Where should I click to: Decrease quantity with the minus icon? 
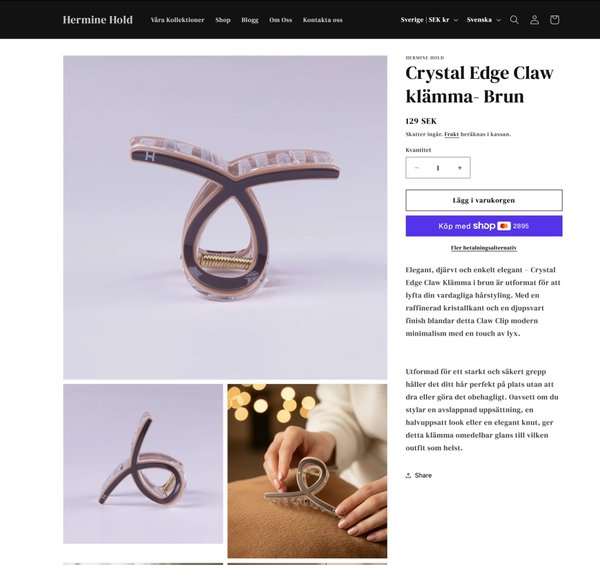coord(417,168)
